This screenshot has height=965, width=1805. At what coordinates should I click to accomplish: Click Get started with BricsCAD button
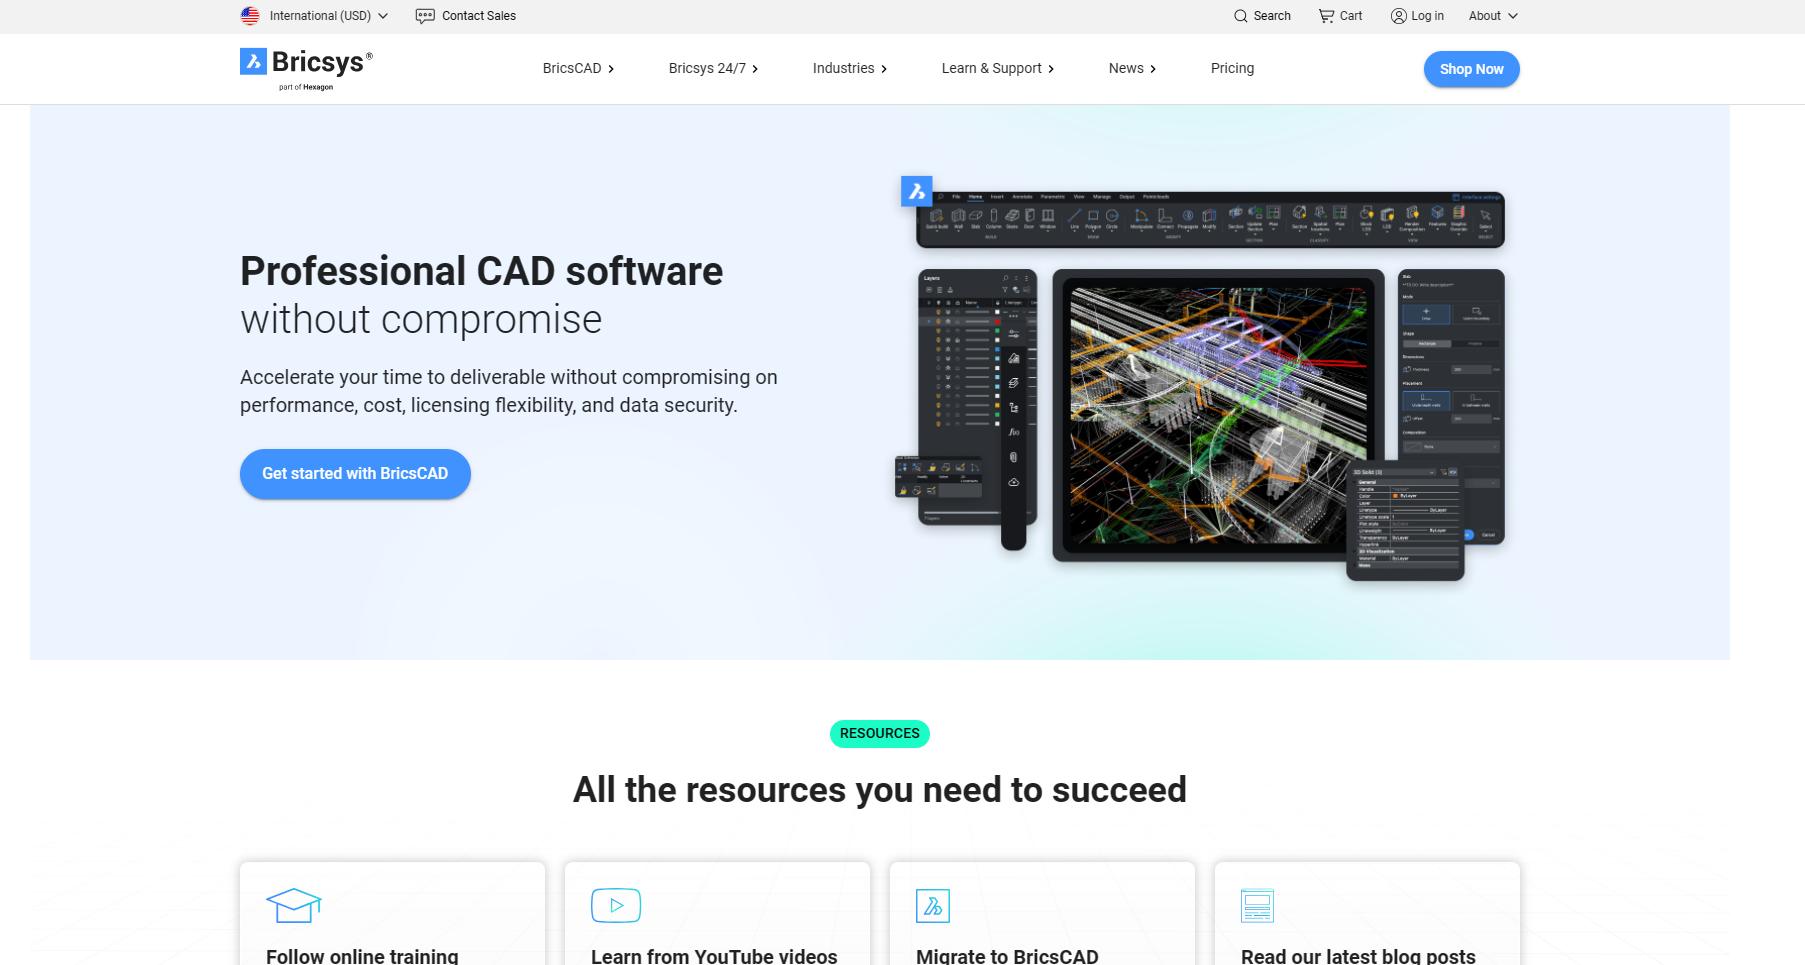click(355, 474)
